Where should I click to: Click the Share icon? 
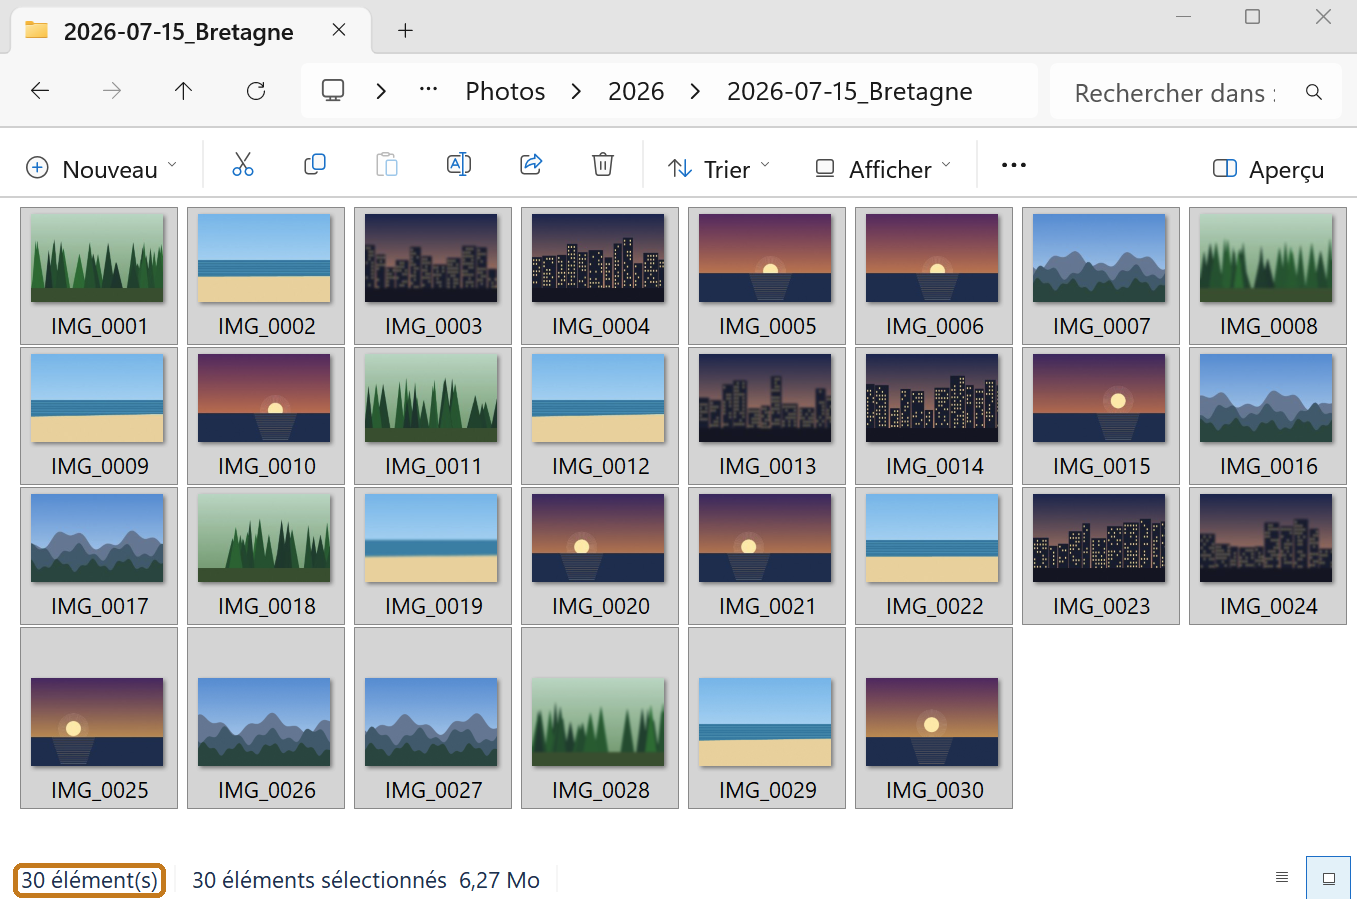[531, 165]
